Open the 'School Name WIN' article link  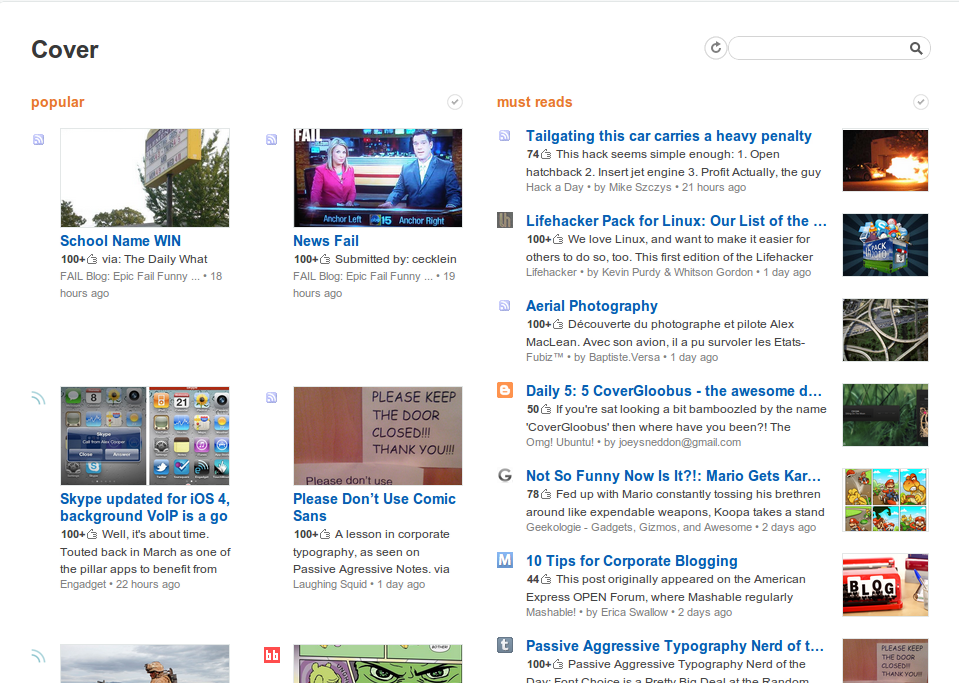(120, 241)
